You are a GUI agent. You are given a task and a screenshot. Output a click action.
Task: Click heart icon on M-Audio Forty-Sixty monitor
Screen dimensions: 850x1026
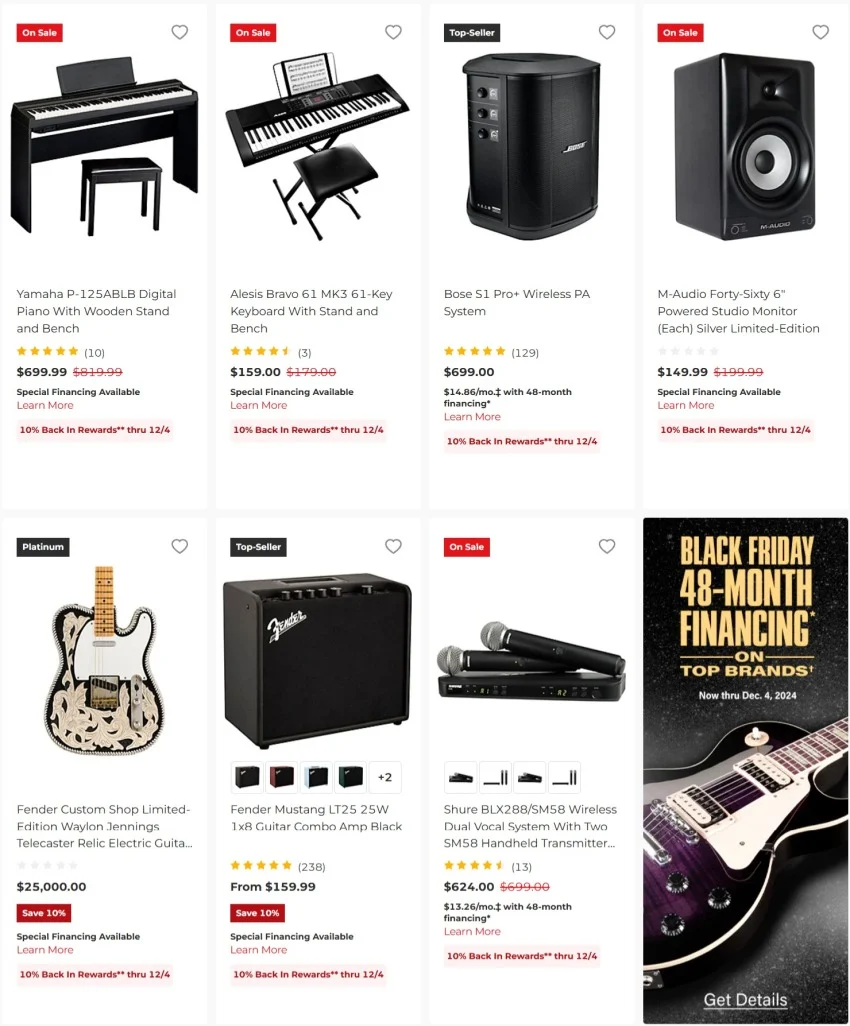pos(821,32)
